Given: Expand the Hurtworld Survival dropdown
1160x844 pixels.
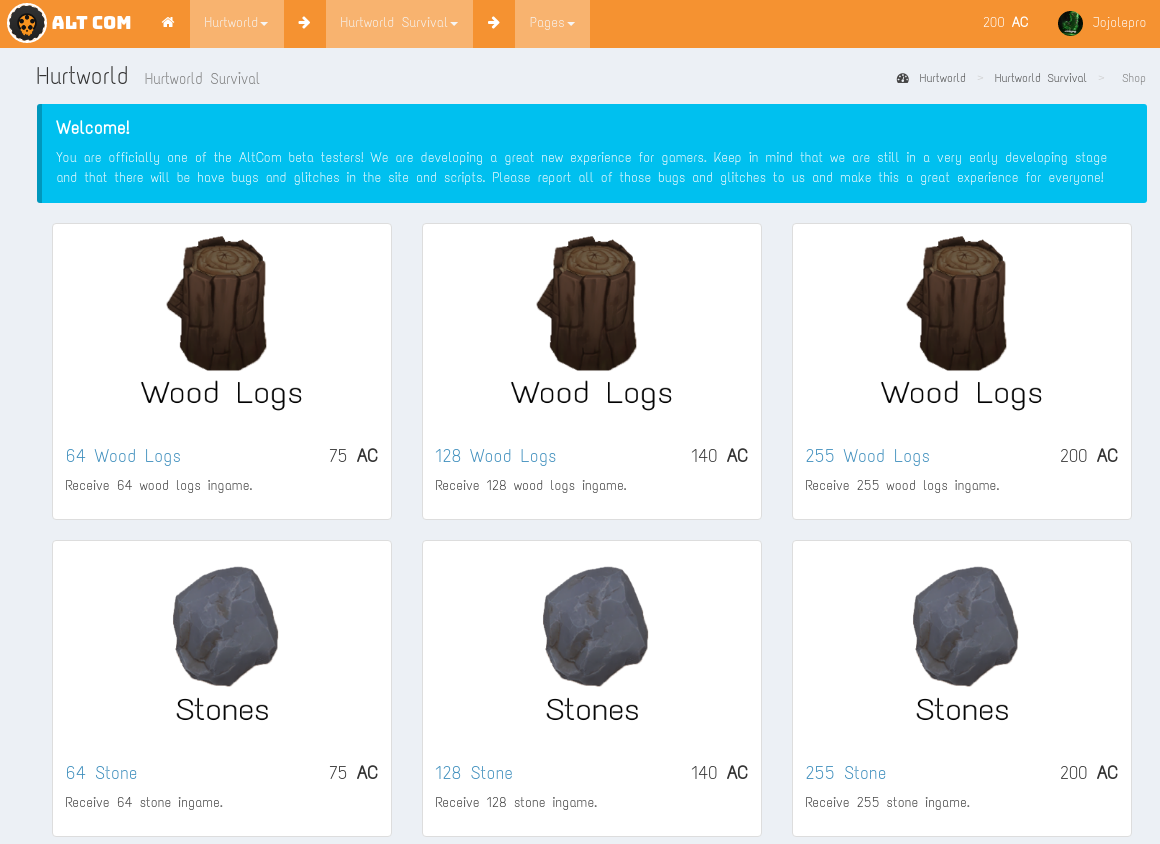Looking at the screenshot, I should [399, 23].
